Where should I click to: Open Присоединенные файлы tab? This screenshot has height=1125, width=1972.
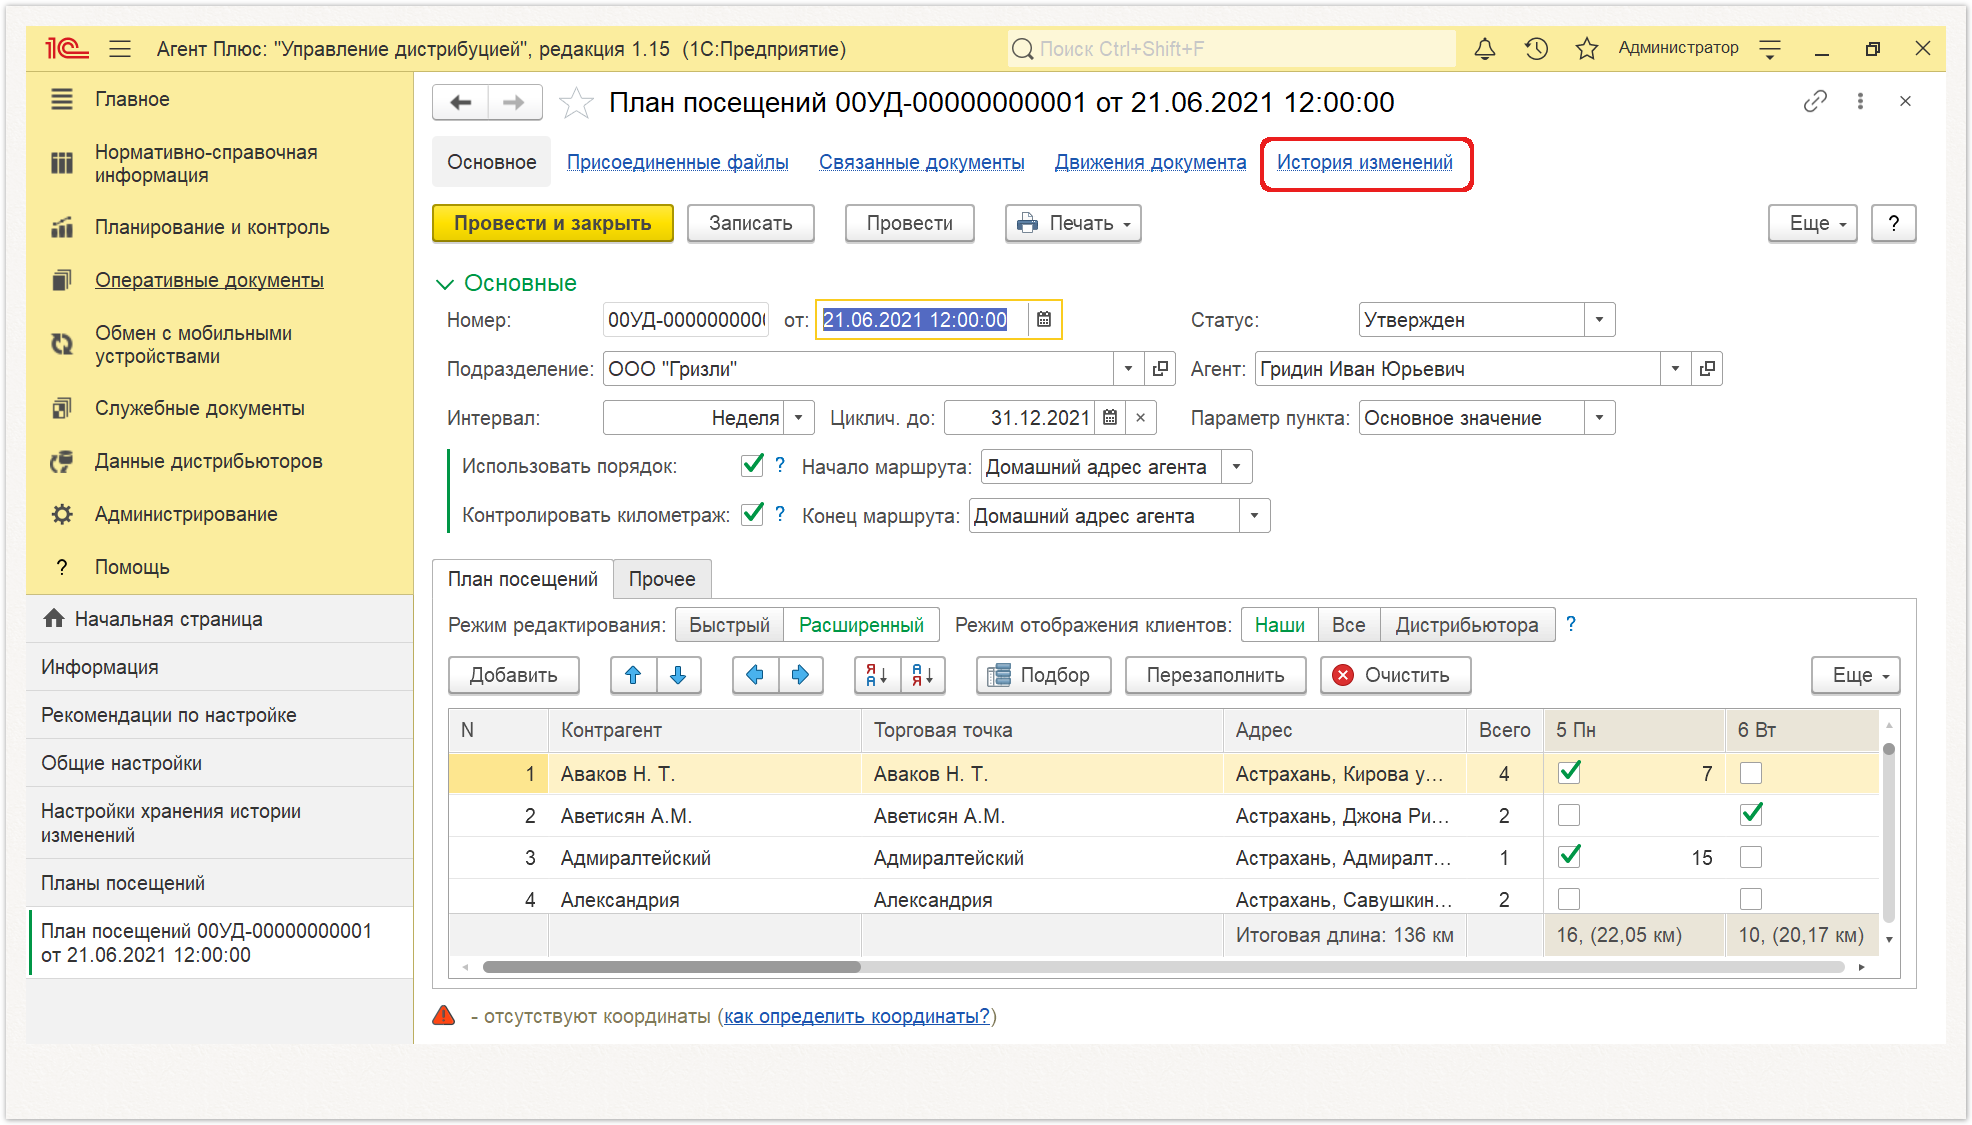coord(677,162)
